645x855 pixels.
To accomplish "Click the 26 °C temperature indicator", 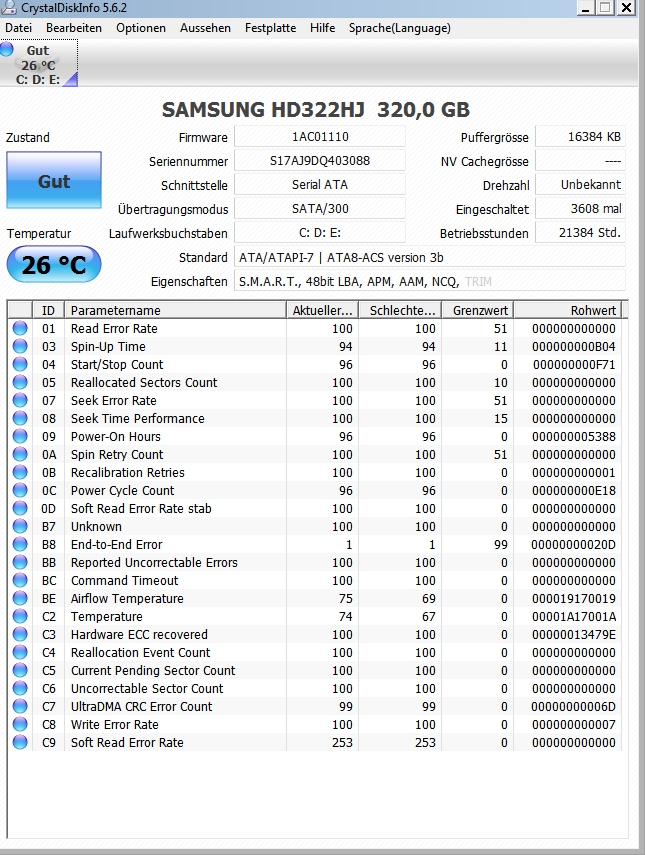I will [54, 264].
